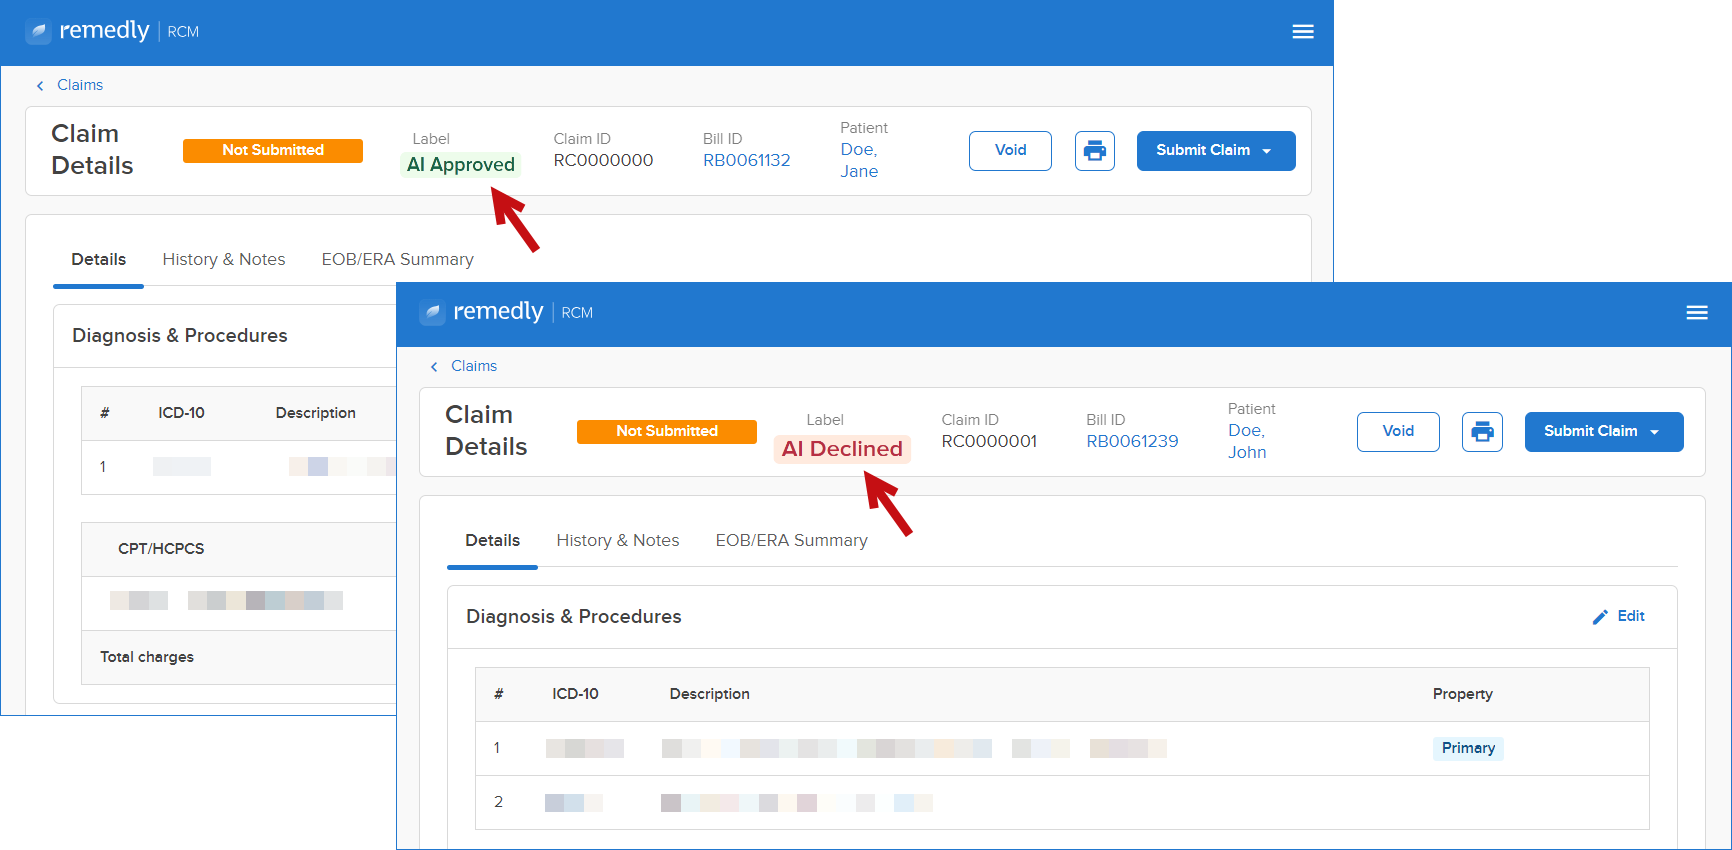Click Description column header in back window
Viewport: 1732px width, 850px height.
coord(315,413)
